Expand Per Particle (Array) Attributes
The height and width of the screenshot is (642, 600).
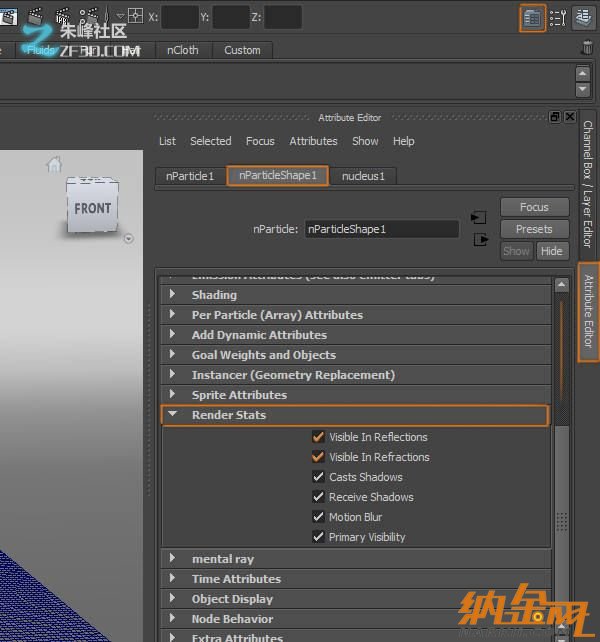355,315
